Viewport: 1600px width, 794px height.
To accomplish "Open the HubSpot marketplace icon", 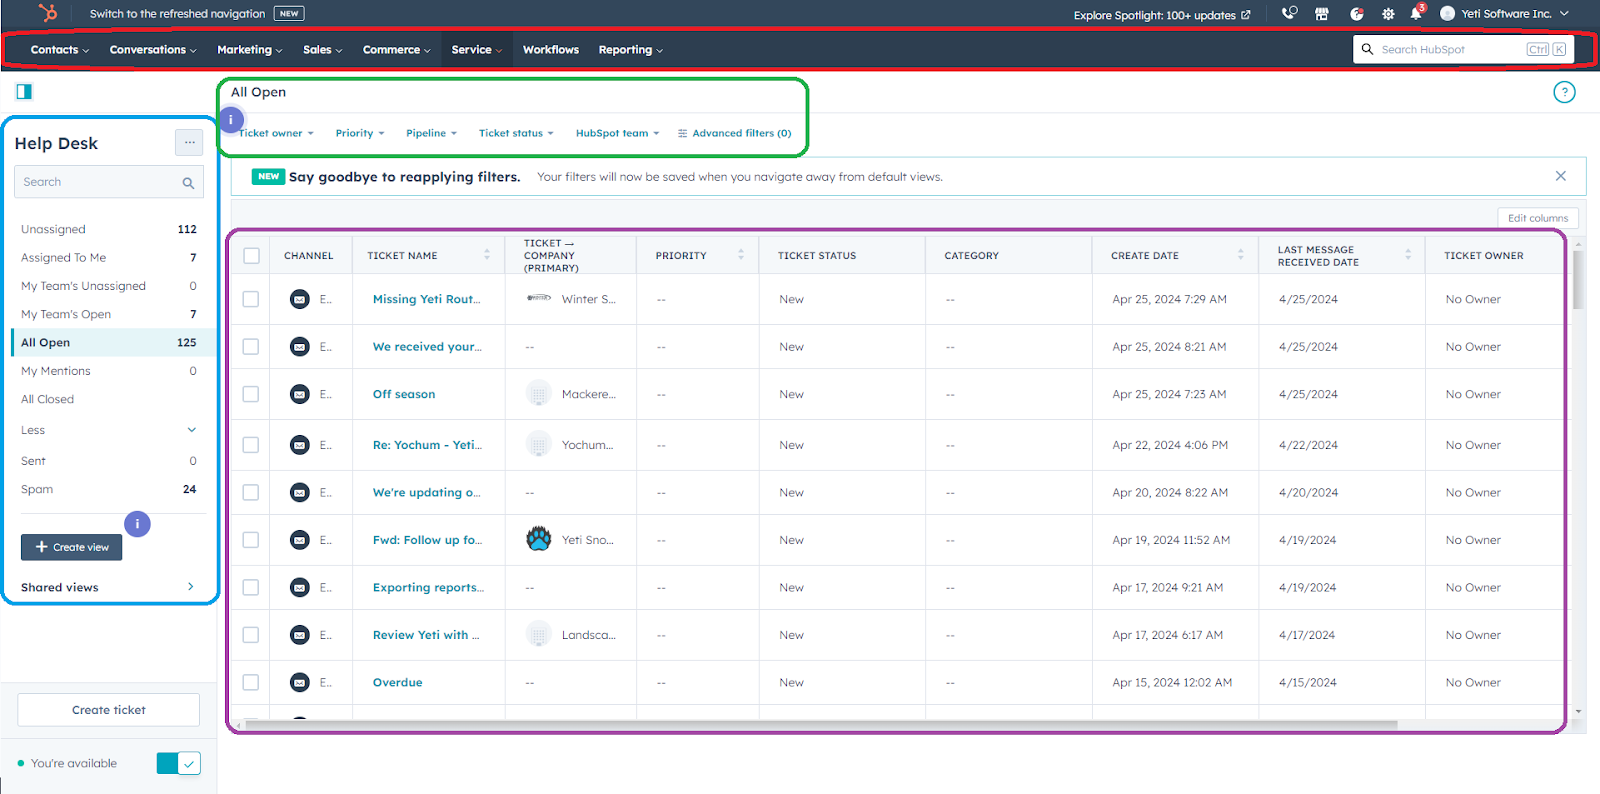I will click(x=1322, y=14).
